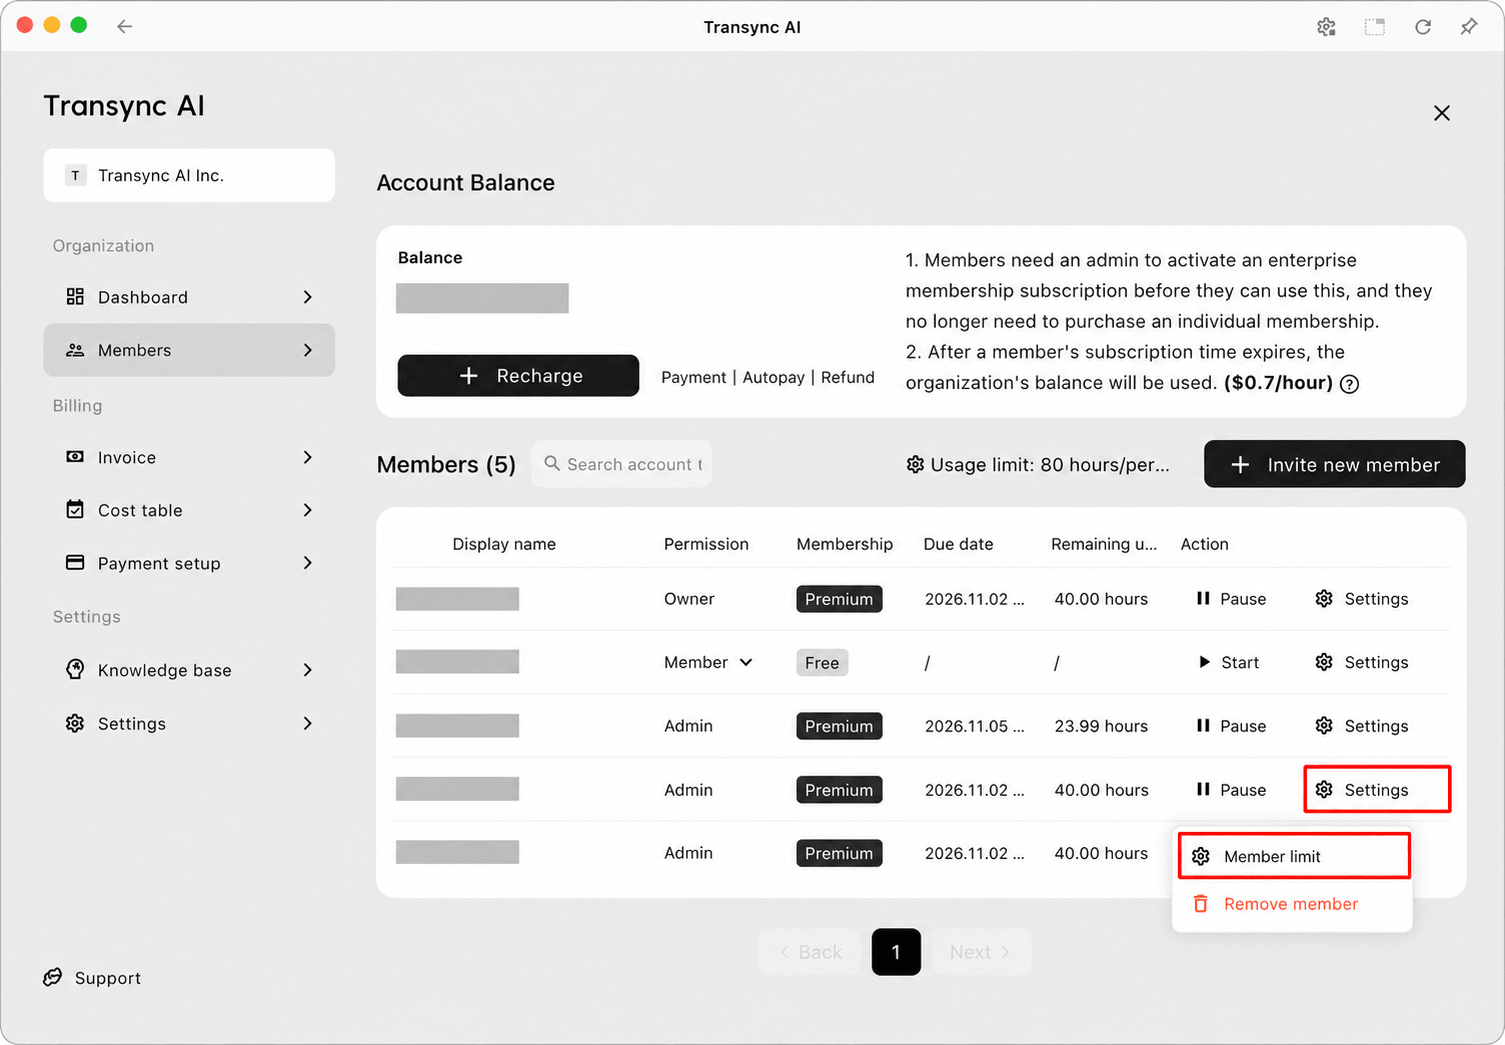1505x1045 pixels.
Task: Open the Cost table section
Action: pyautogui.click(x=189, y=510)
